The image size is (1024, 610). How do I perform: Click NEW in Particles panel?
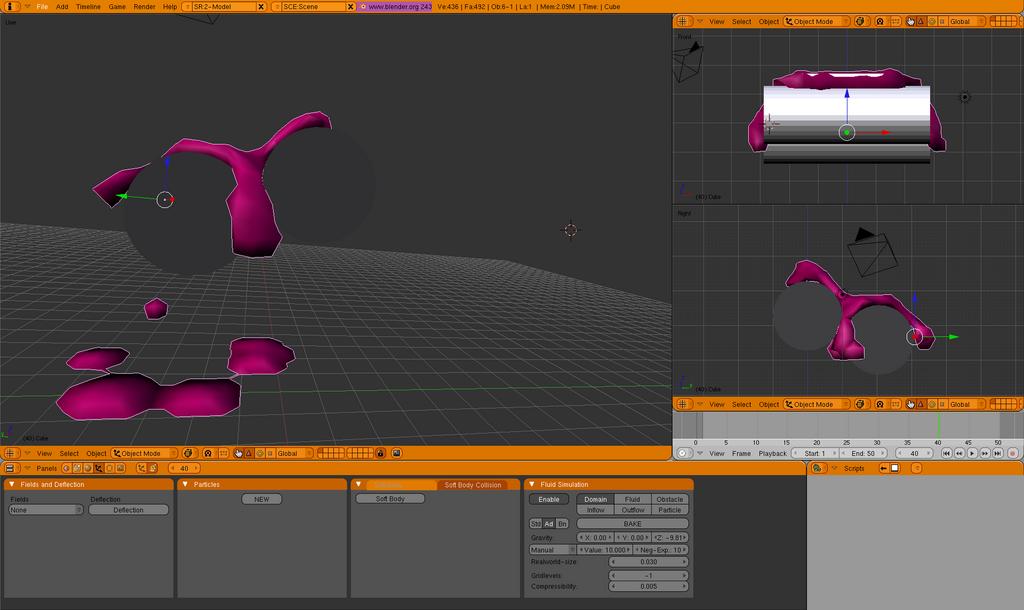point(261,499)
